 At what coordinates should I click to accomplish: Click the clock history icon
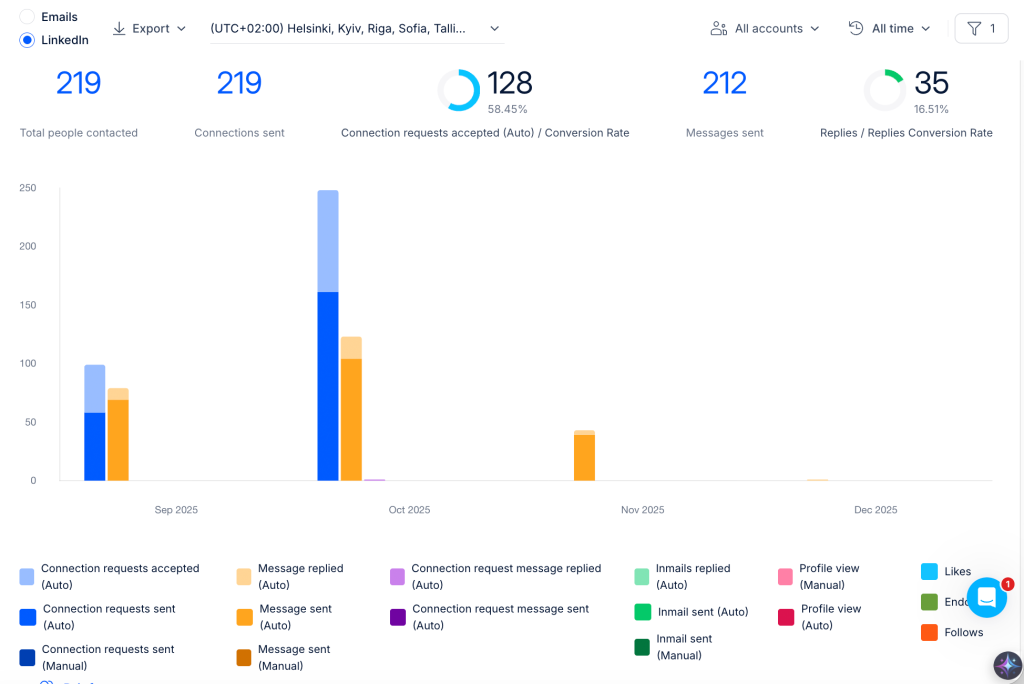pyautogui.click(x=856, y=28)
